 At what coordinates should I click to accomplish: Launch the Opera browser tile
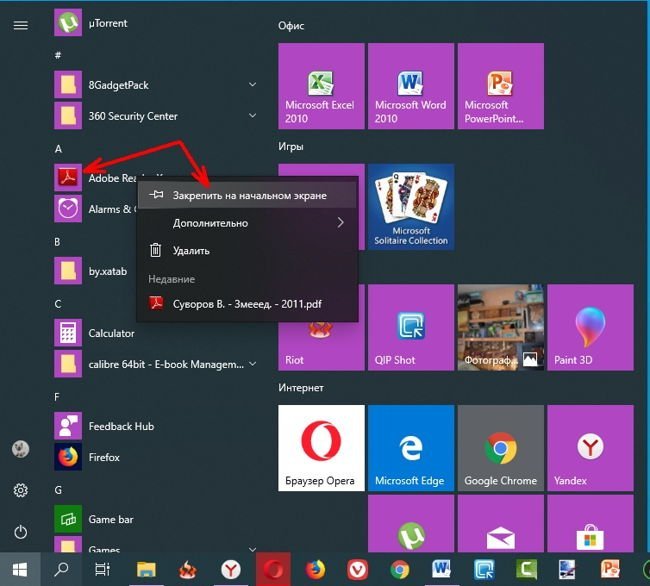coord(321,448)
